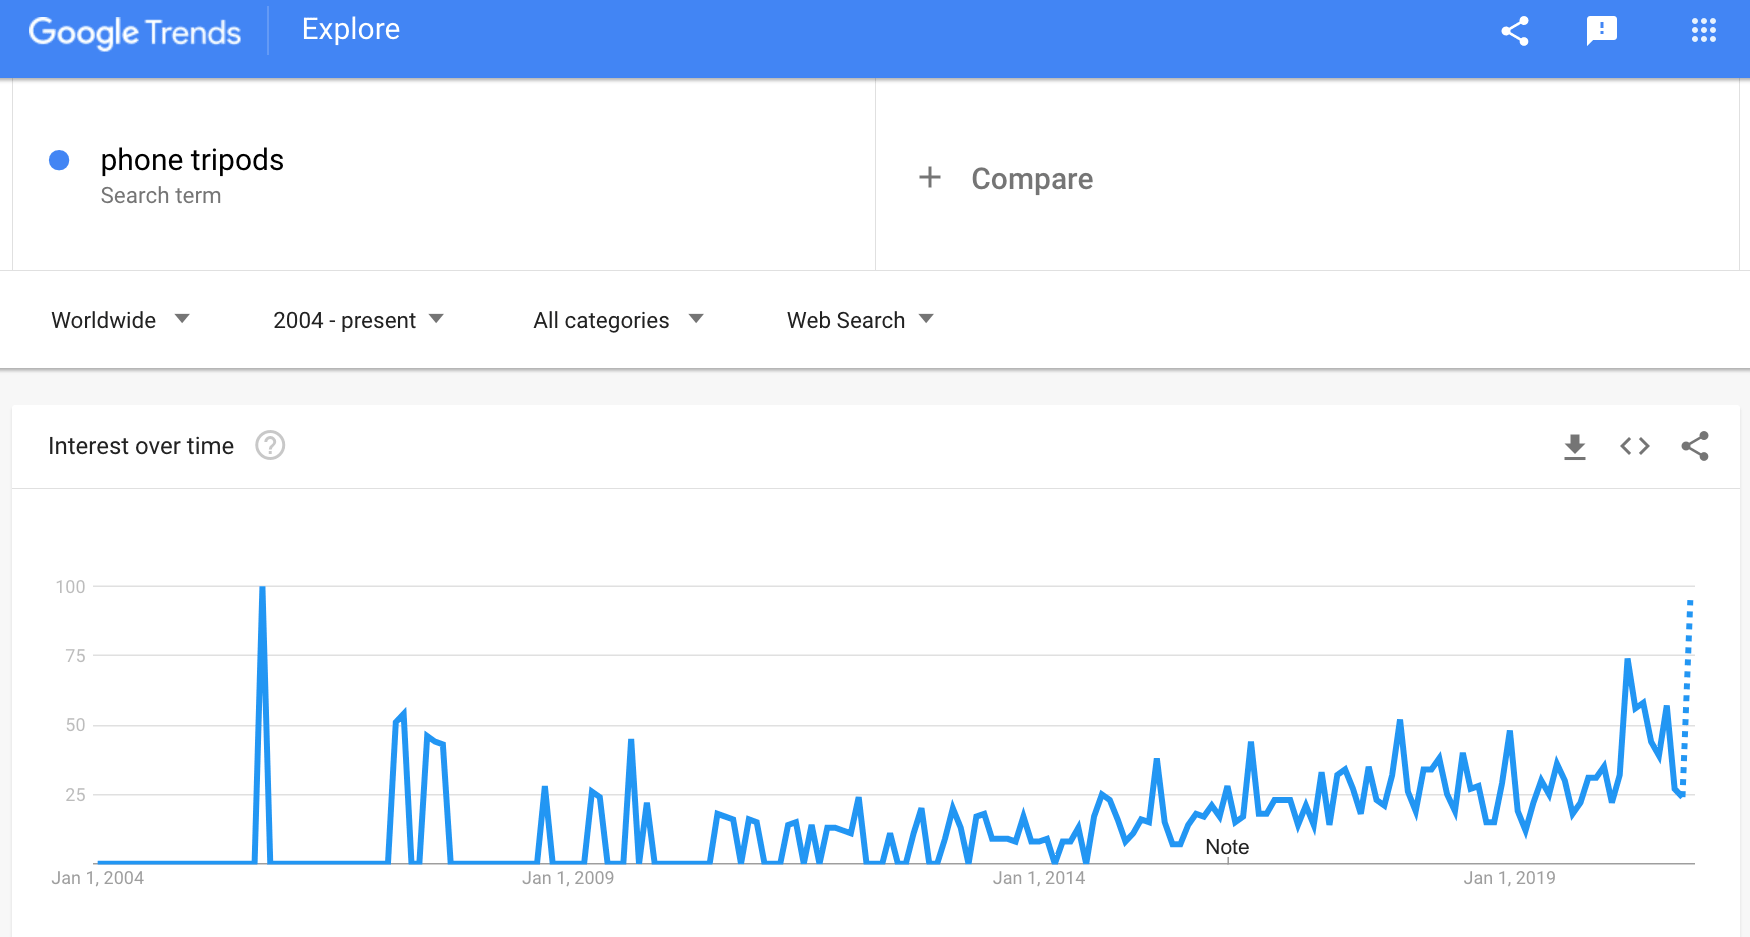
Task: Share the Interest over time chart
Action: (x=1695, y=446)
